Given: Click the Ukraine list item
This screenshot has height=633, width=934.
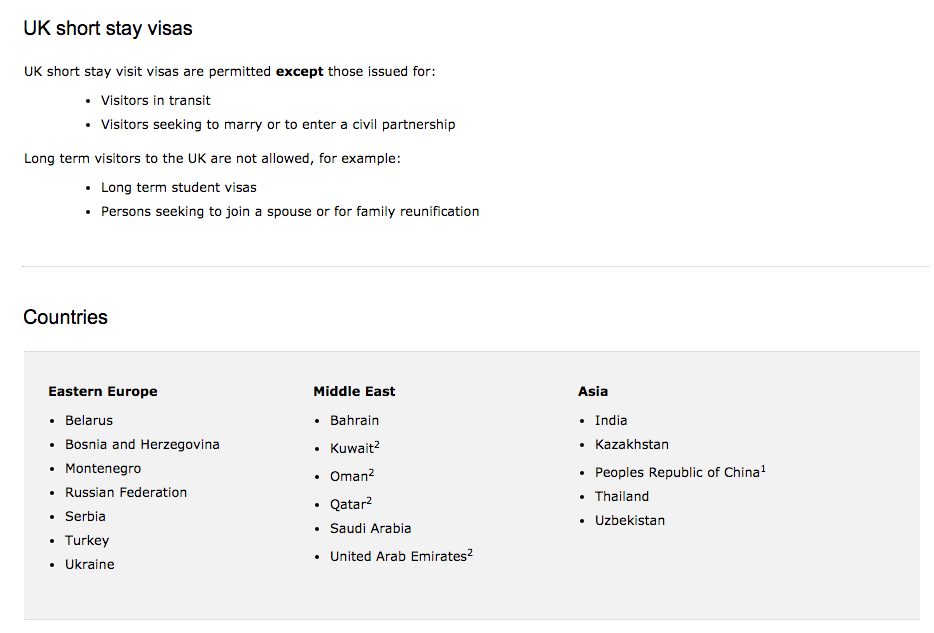Looking at the screenshot, I should [90, 565].
